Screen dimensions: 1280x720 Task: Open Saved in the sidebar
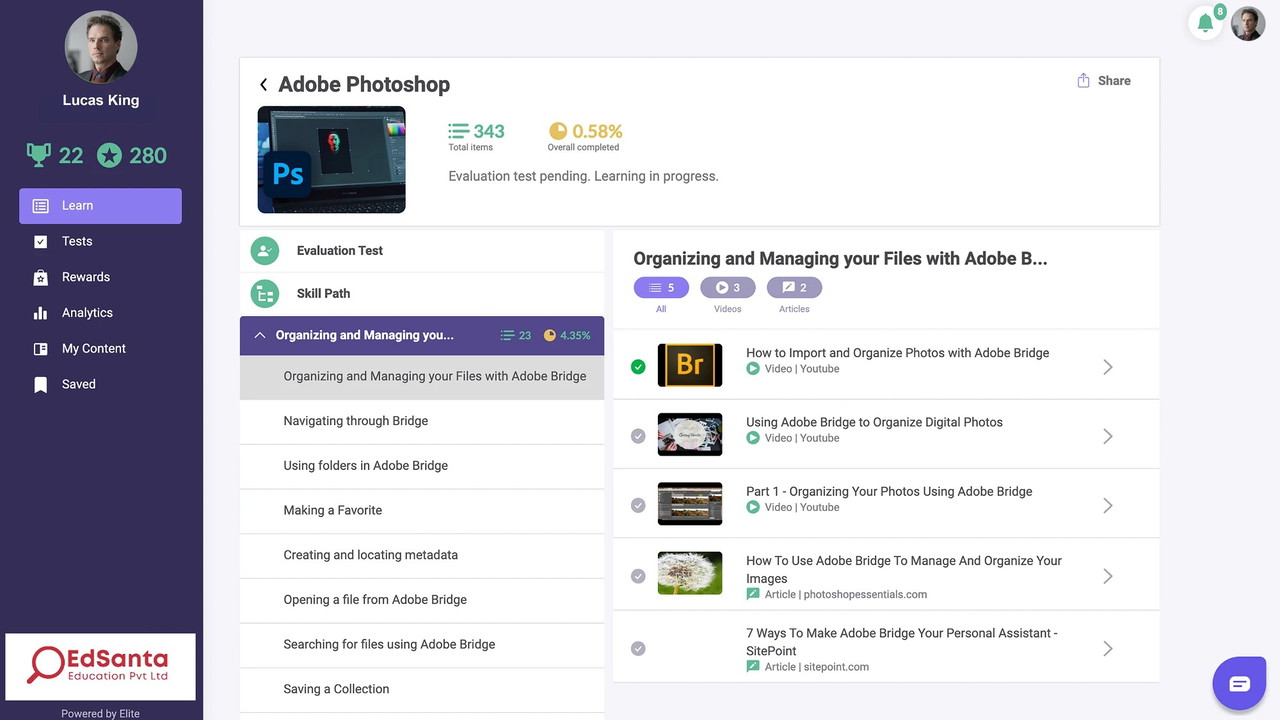[x=78, y=384]
